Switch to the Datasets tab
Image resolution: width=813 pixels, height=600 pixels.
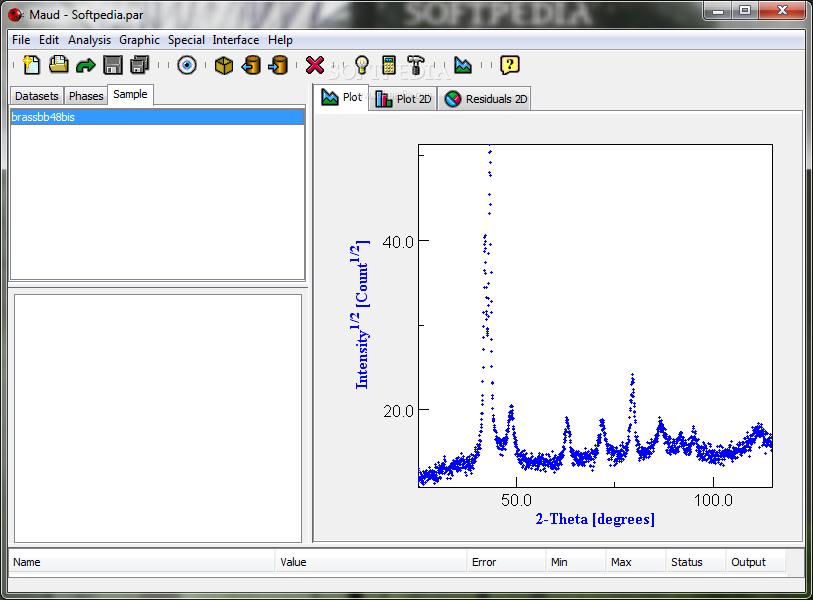[37, 96]
